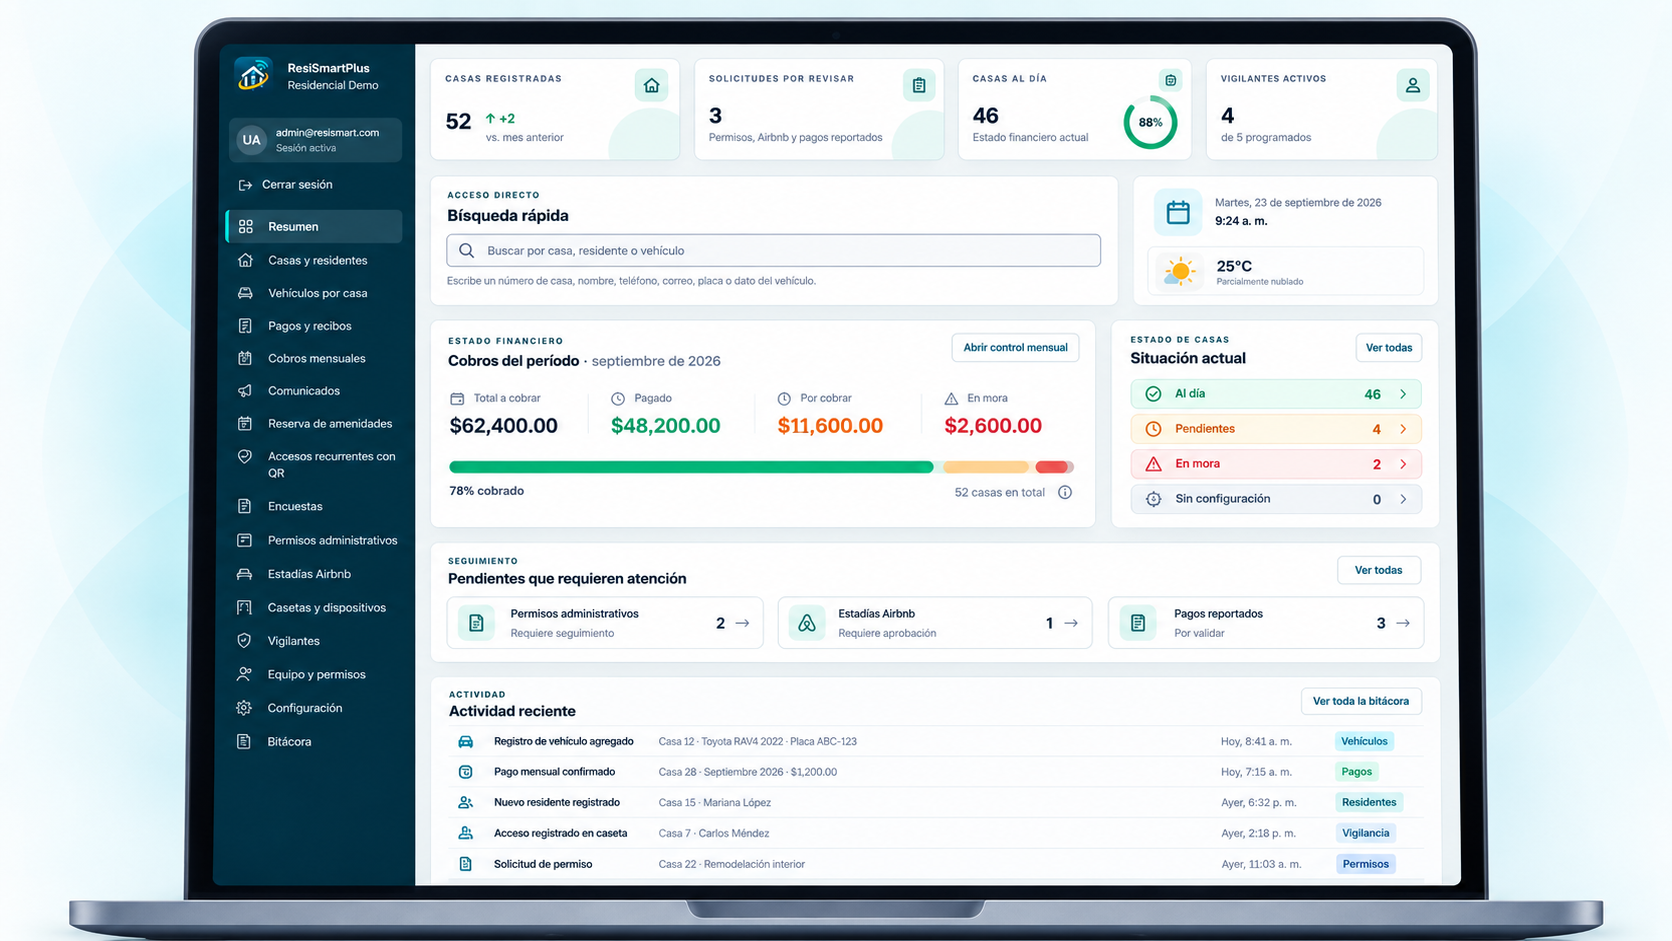1672x941 pixels.
Task: Open Pagos reportados pending arrow
Action: (1403, 623)
